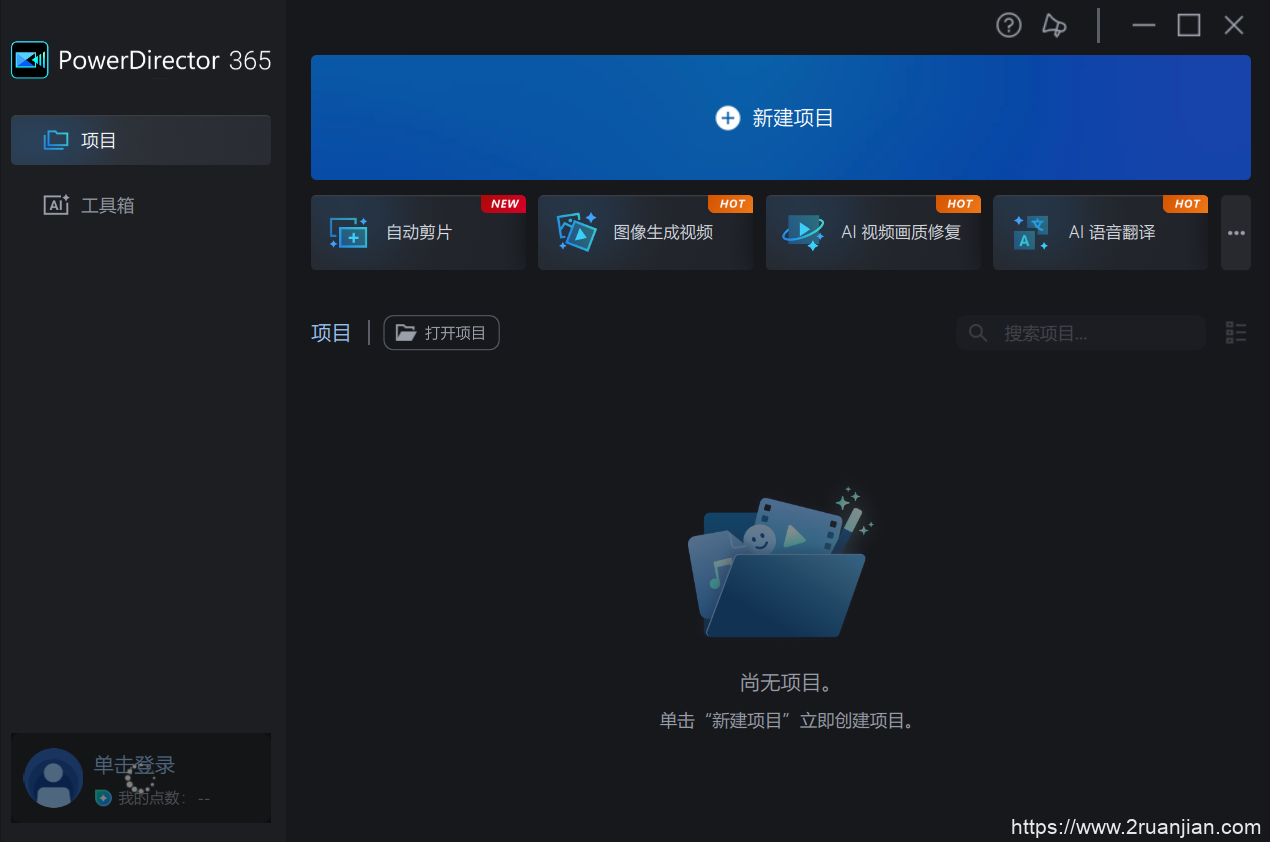Image resolution: width=1270 pixels, height=842 pixels.
Task: Launch the AI 语音翻译 tool
Action: pos(1100,233)
